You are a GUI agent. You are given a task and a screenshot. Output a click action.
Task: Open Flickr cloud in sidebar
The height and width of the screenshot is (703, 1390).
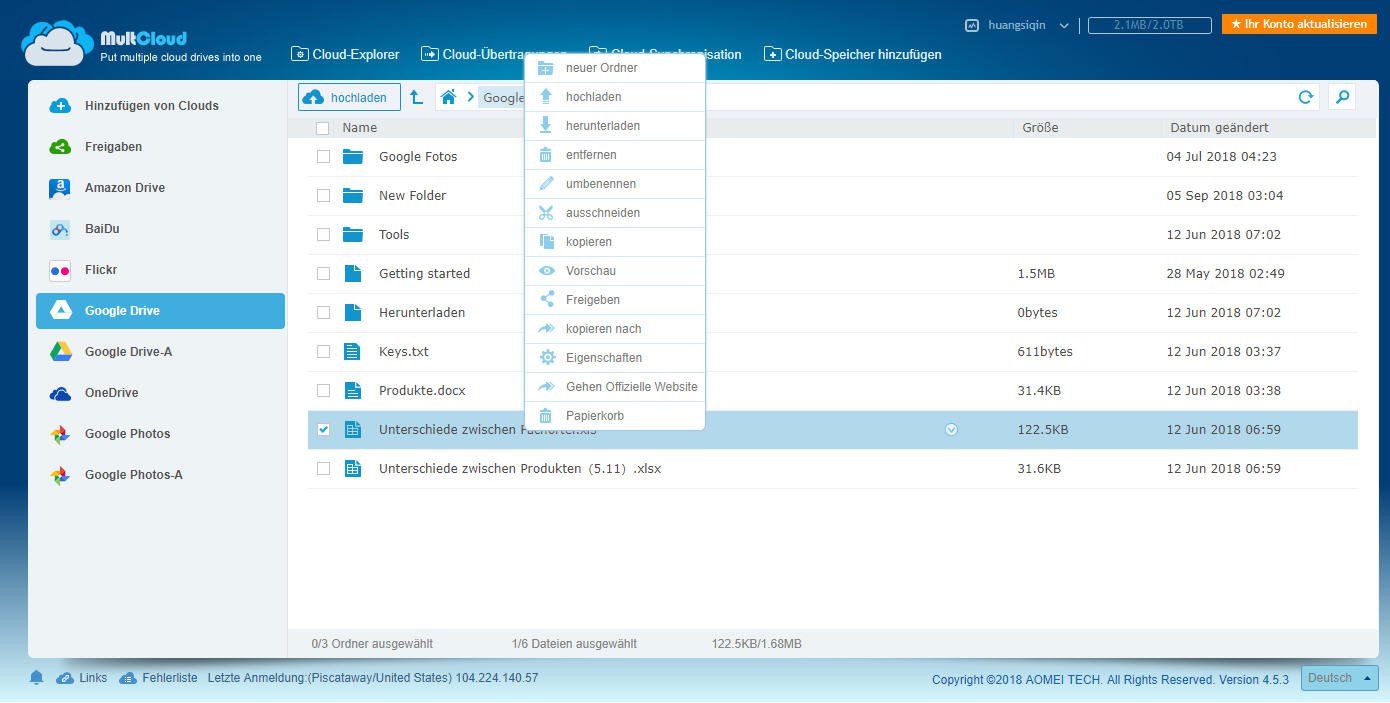(101, 270)
